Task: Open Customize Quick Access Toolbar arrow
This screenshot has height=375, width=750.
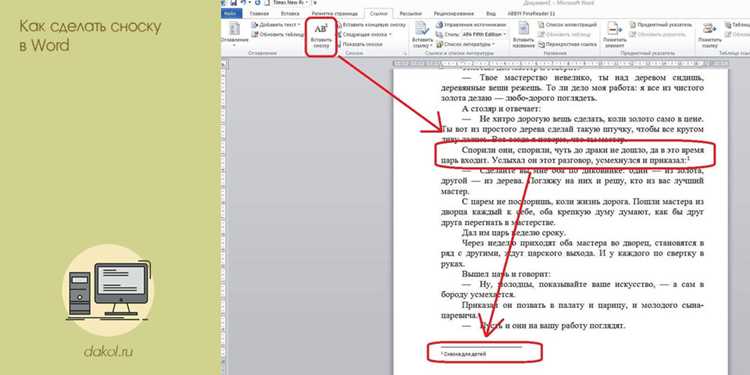Action: click(x=315, y=3)
